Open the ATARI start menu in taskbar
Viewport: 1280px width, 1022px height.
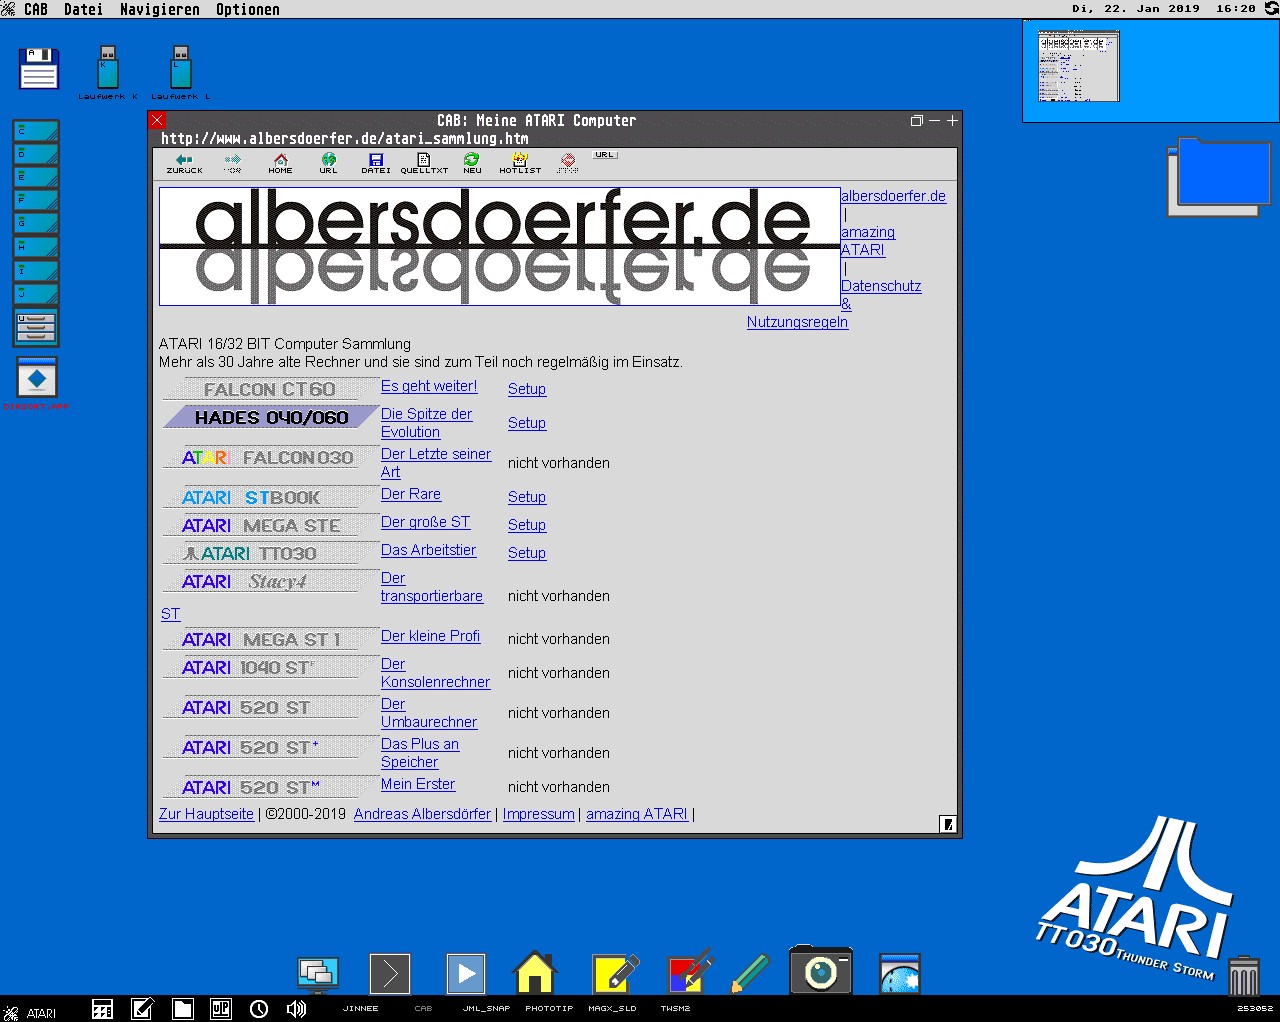coord(30,1012)
